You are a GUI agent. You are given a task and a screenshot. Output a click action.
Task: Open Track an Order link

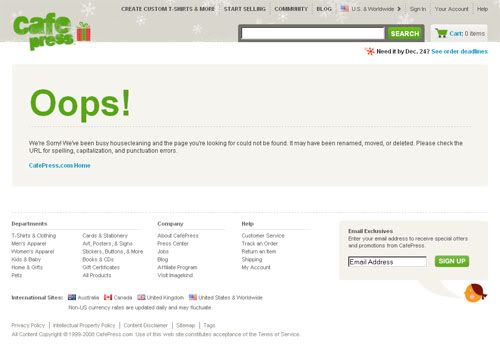(260, 244)
